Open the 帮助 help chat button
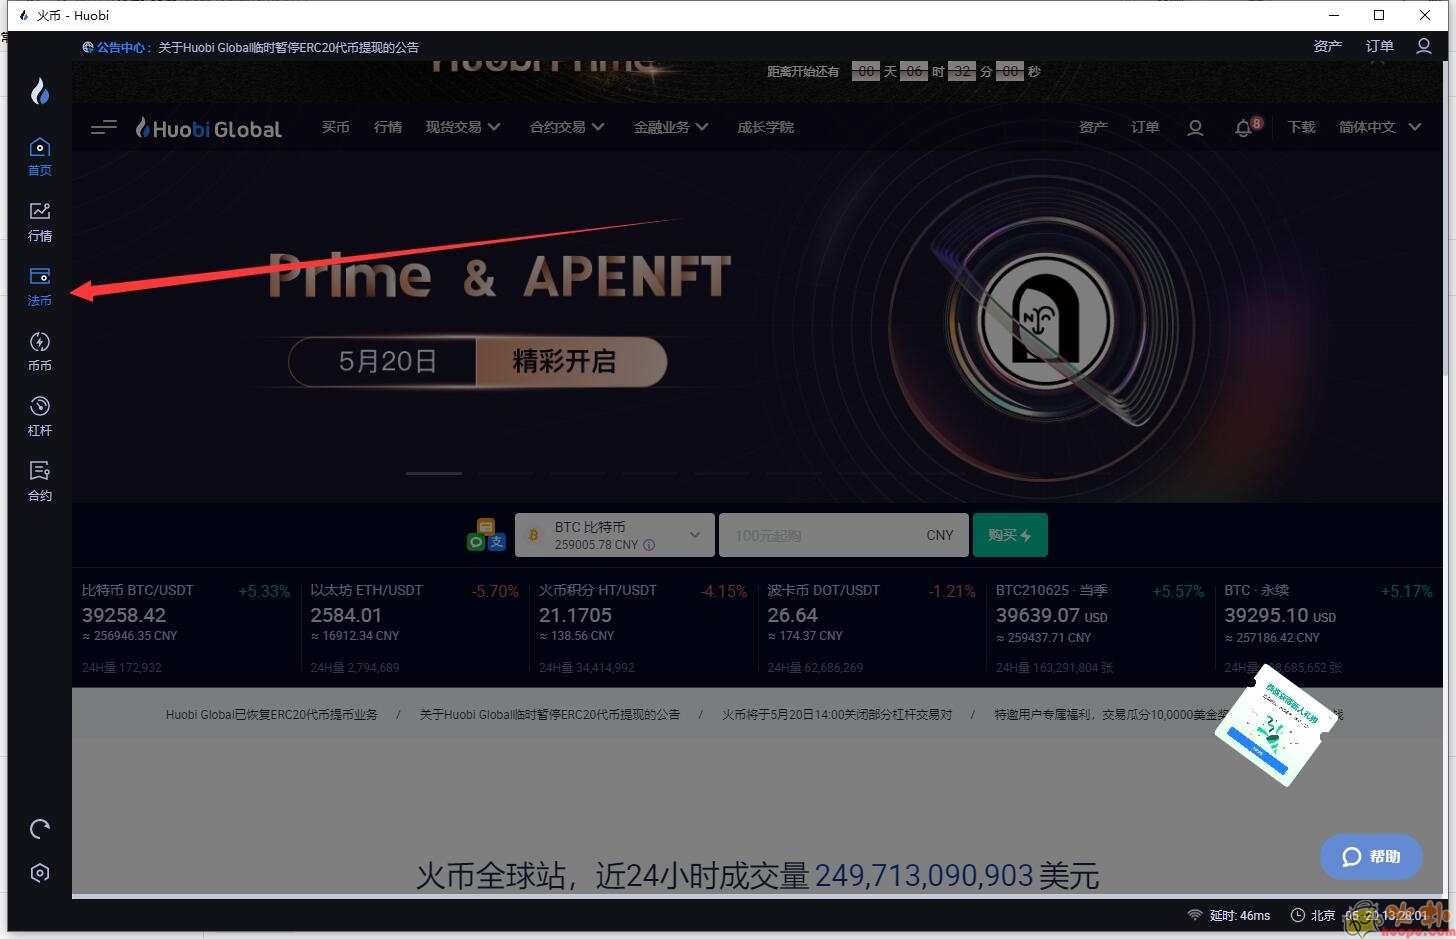The width and height of the screenshot is (1456, 939). (x=1371, y=857)
